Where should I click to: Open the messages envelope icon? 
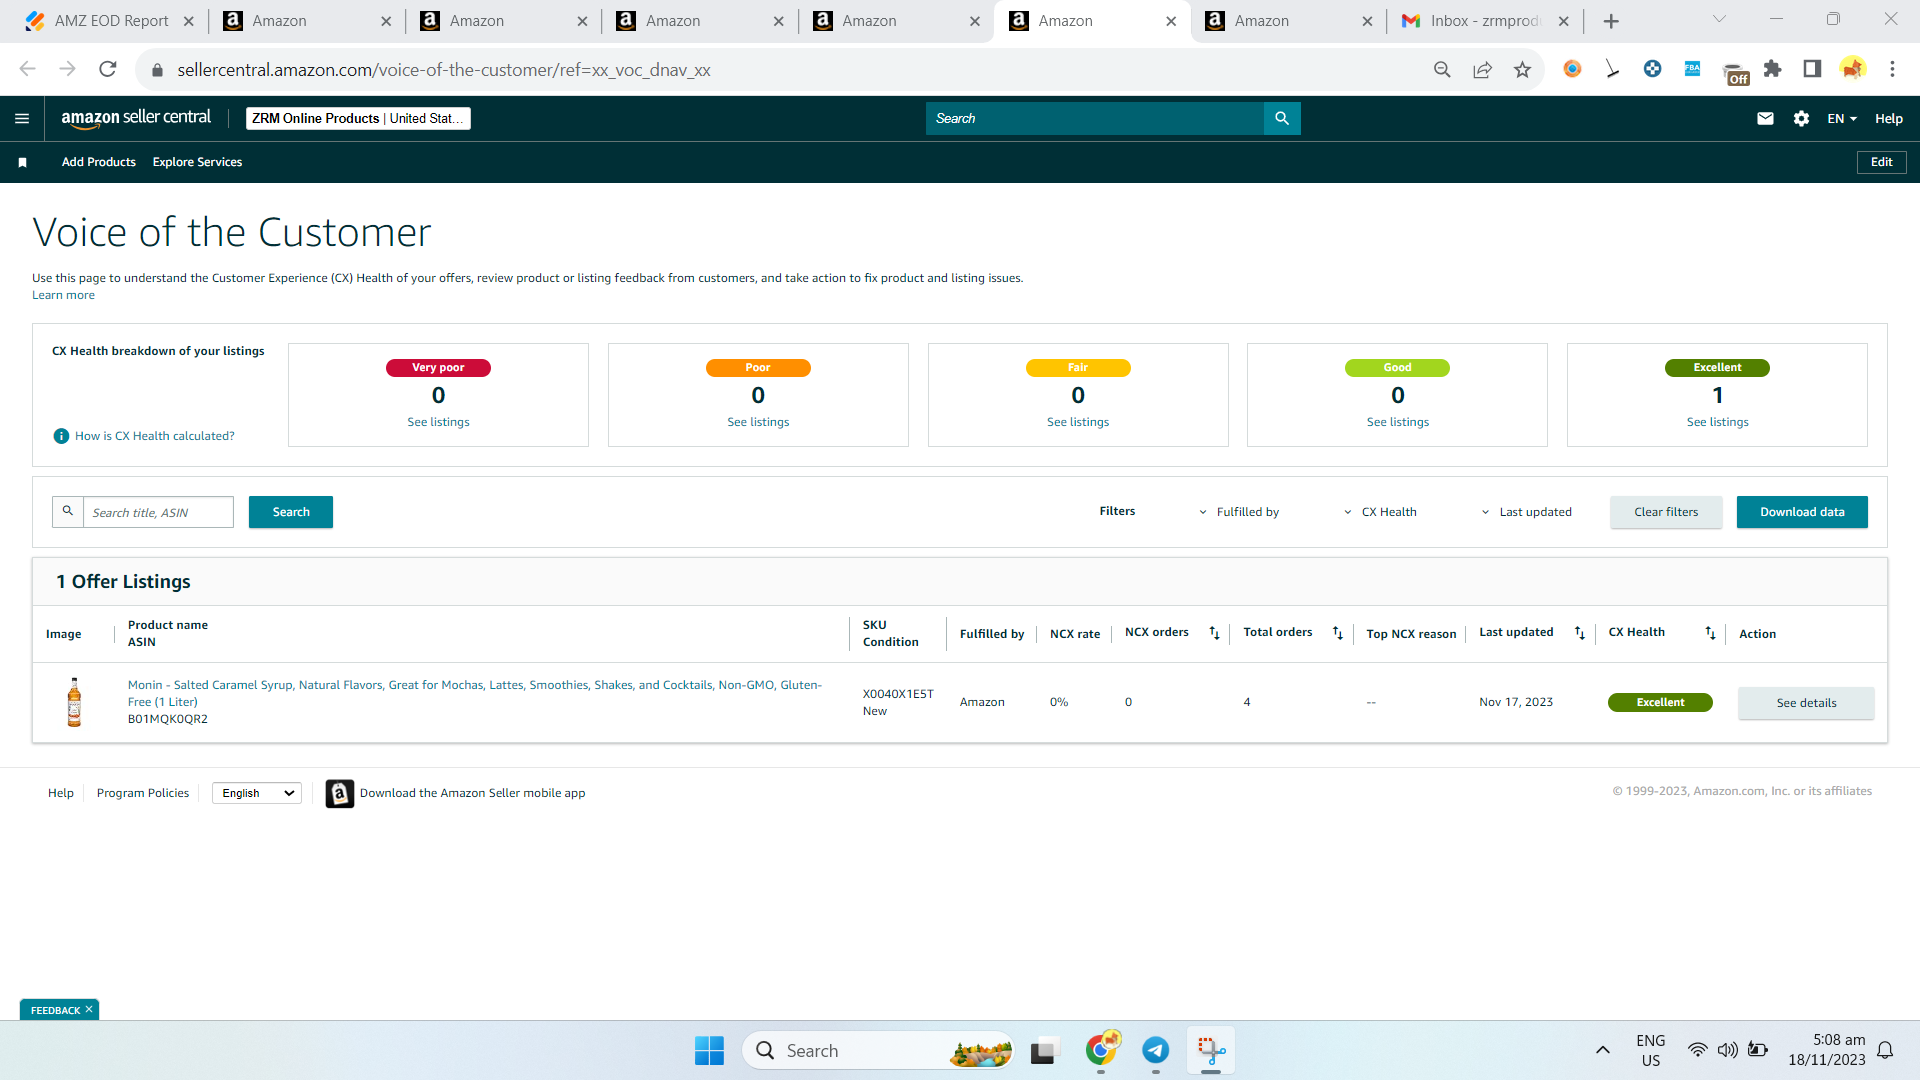point(1765,118)
